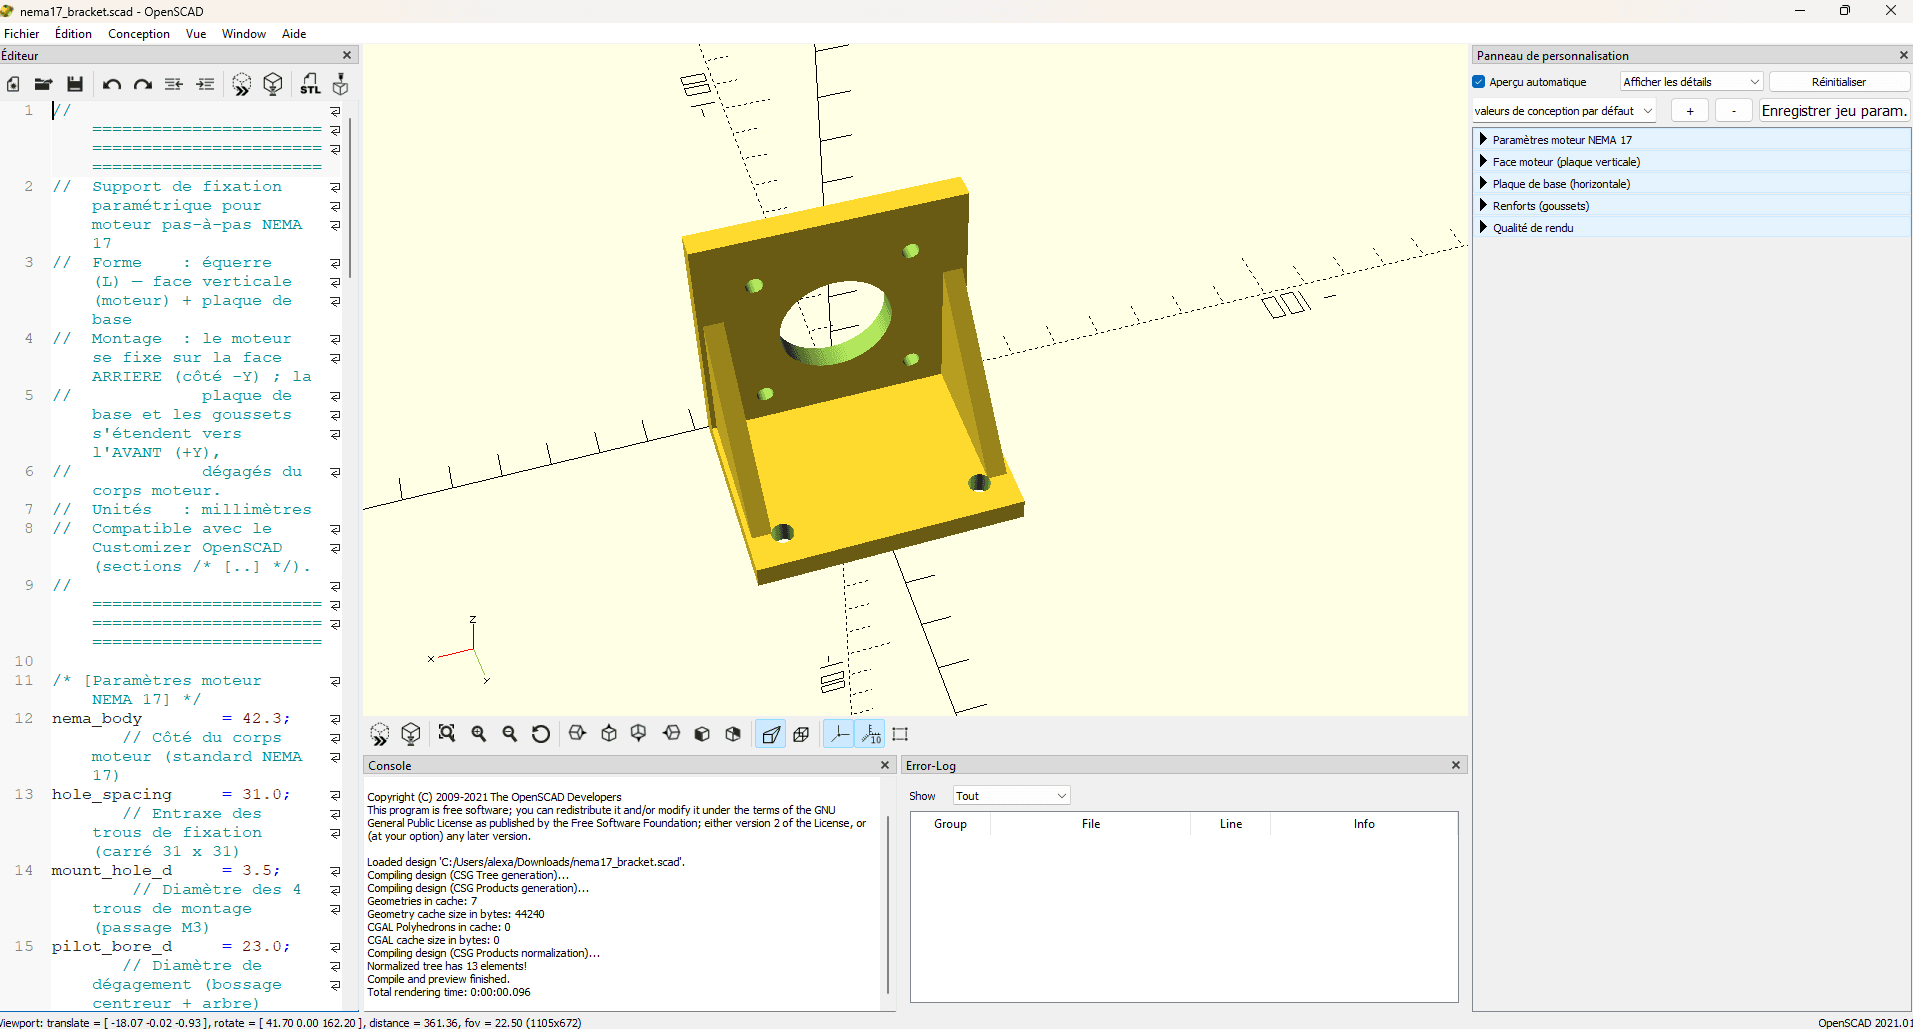
Task: View all with the zoom-fit icon
Action: [x=447, y=734]
